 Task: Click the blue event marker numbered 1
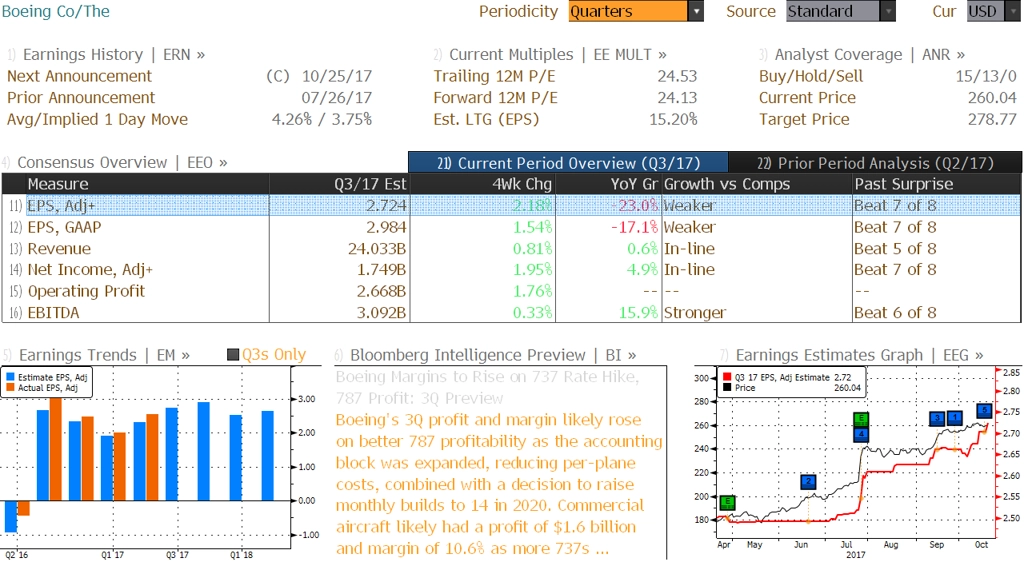click(x=955, y=417)
